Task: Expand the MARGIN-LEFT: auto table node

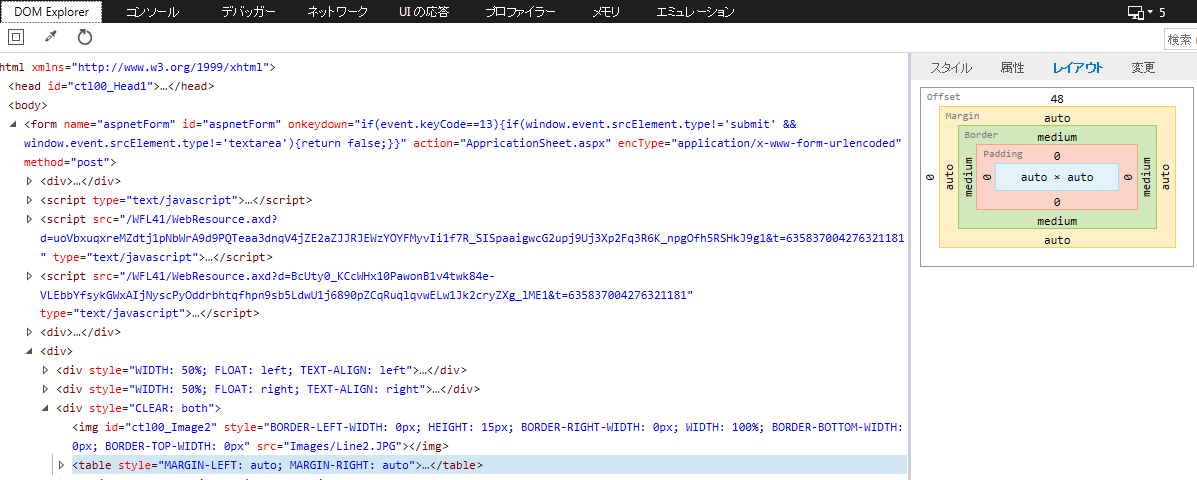Action: [61, 465]
